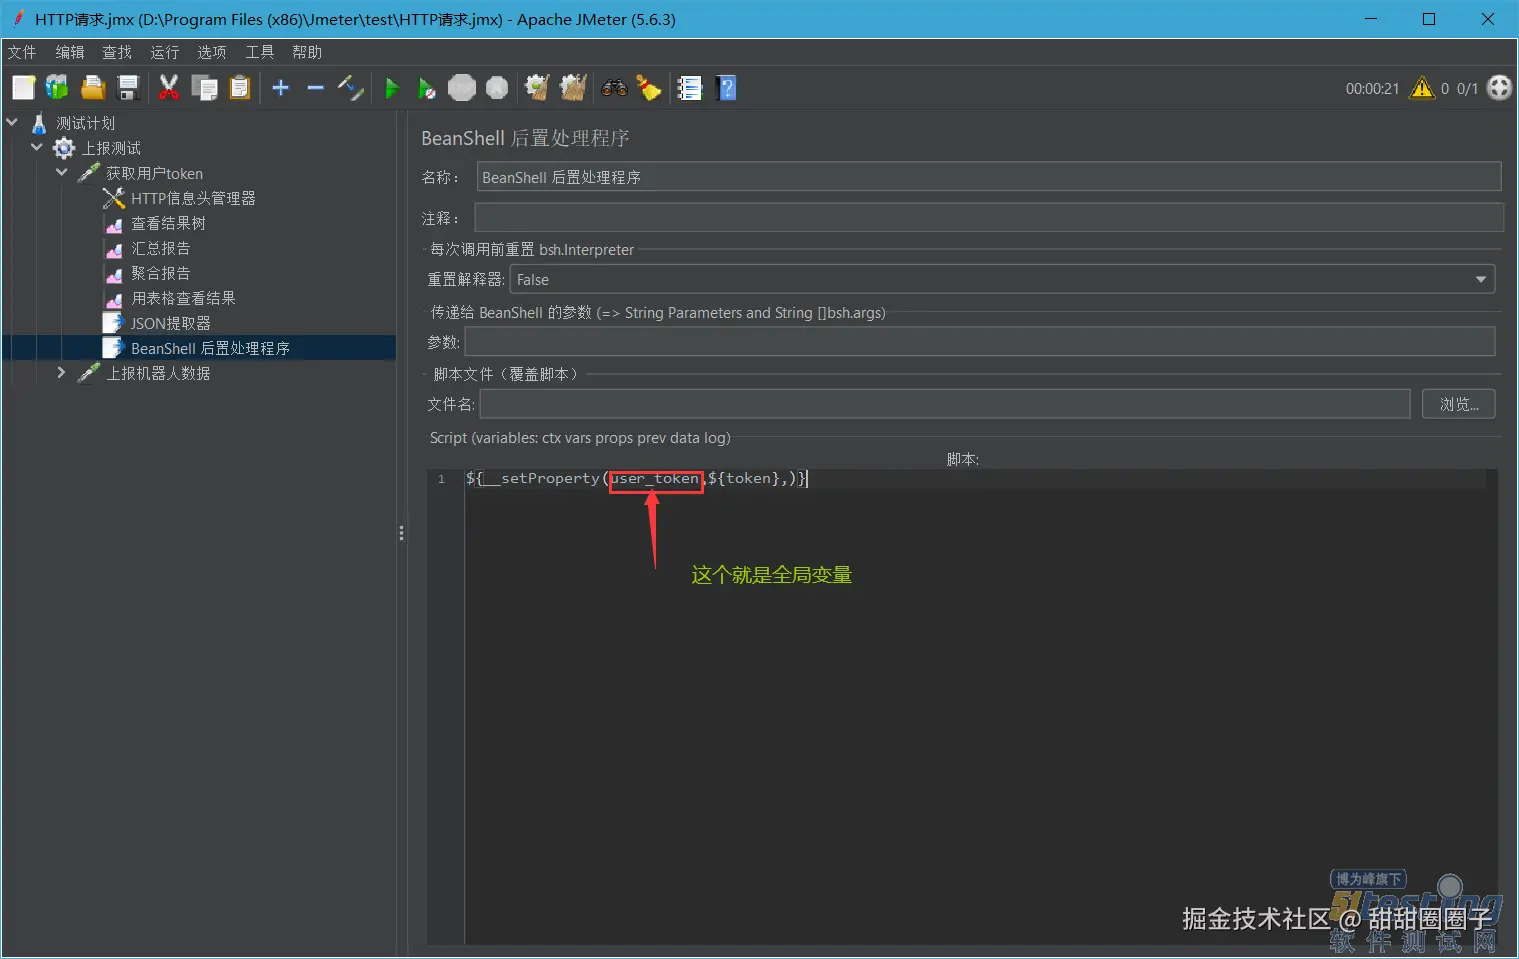The image size is (1519, 959).
Task: Save the test plan with floppy icon
Action: 128,88
